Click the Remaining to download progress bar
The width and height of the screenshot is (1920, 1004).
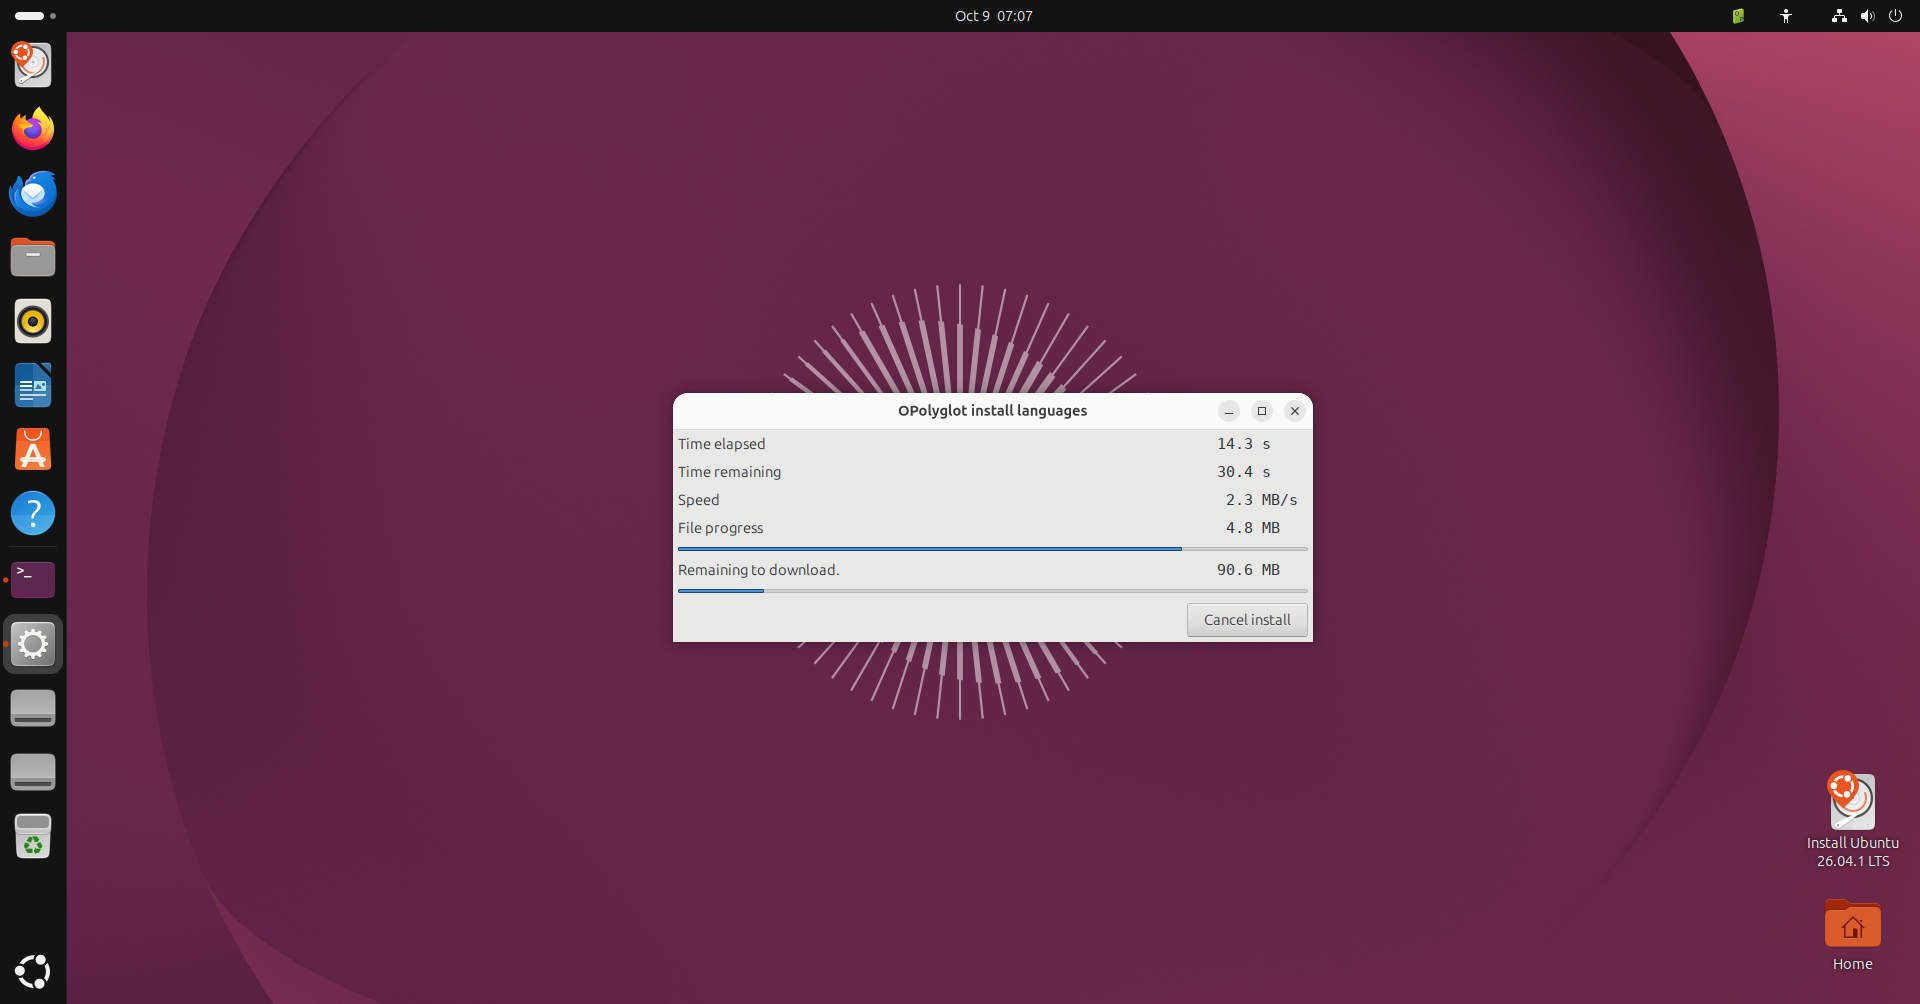coord(993,591)
